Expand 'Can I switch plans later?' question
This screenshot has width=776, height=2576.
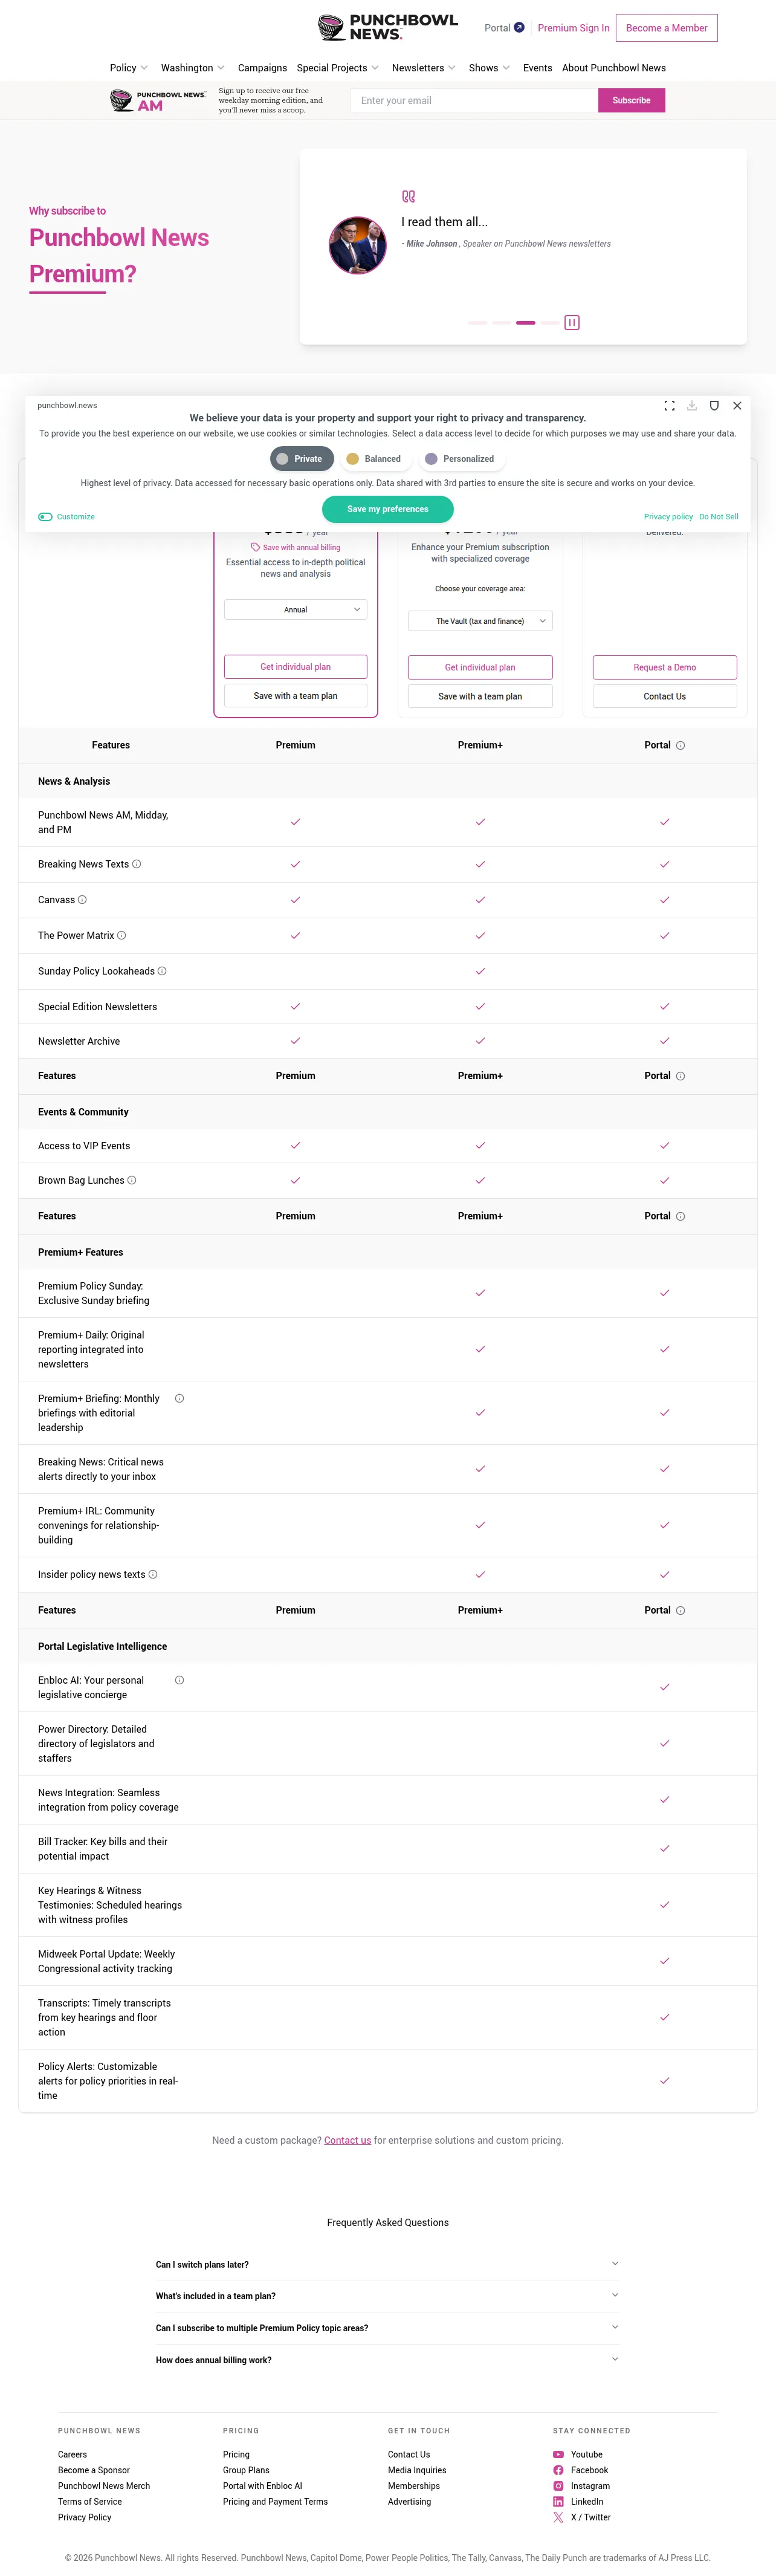[388, 2264]
